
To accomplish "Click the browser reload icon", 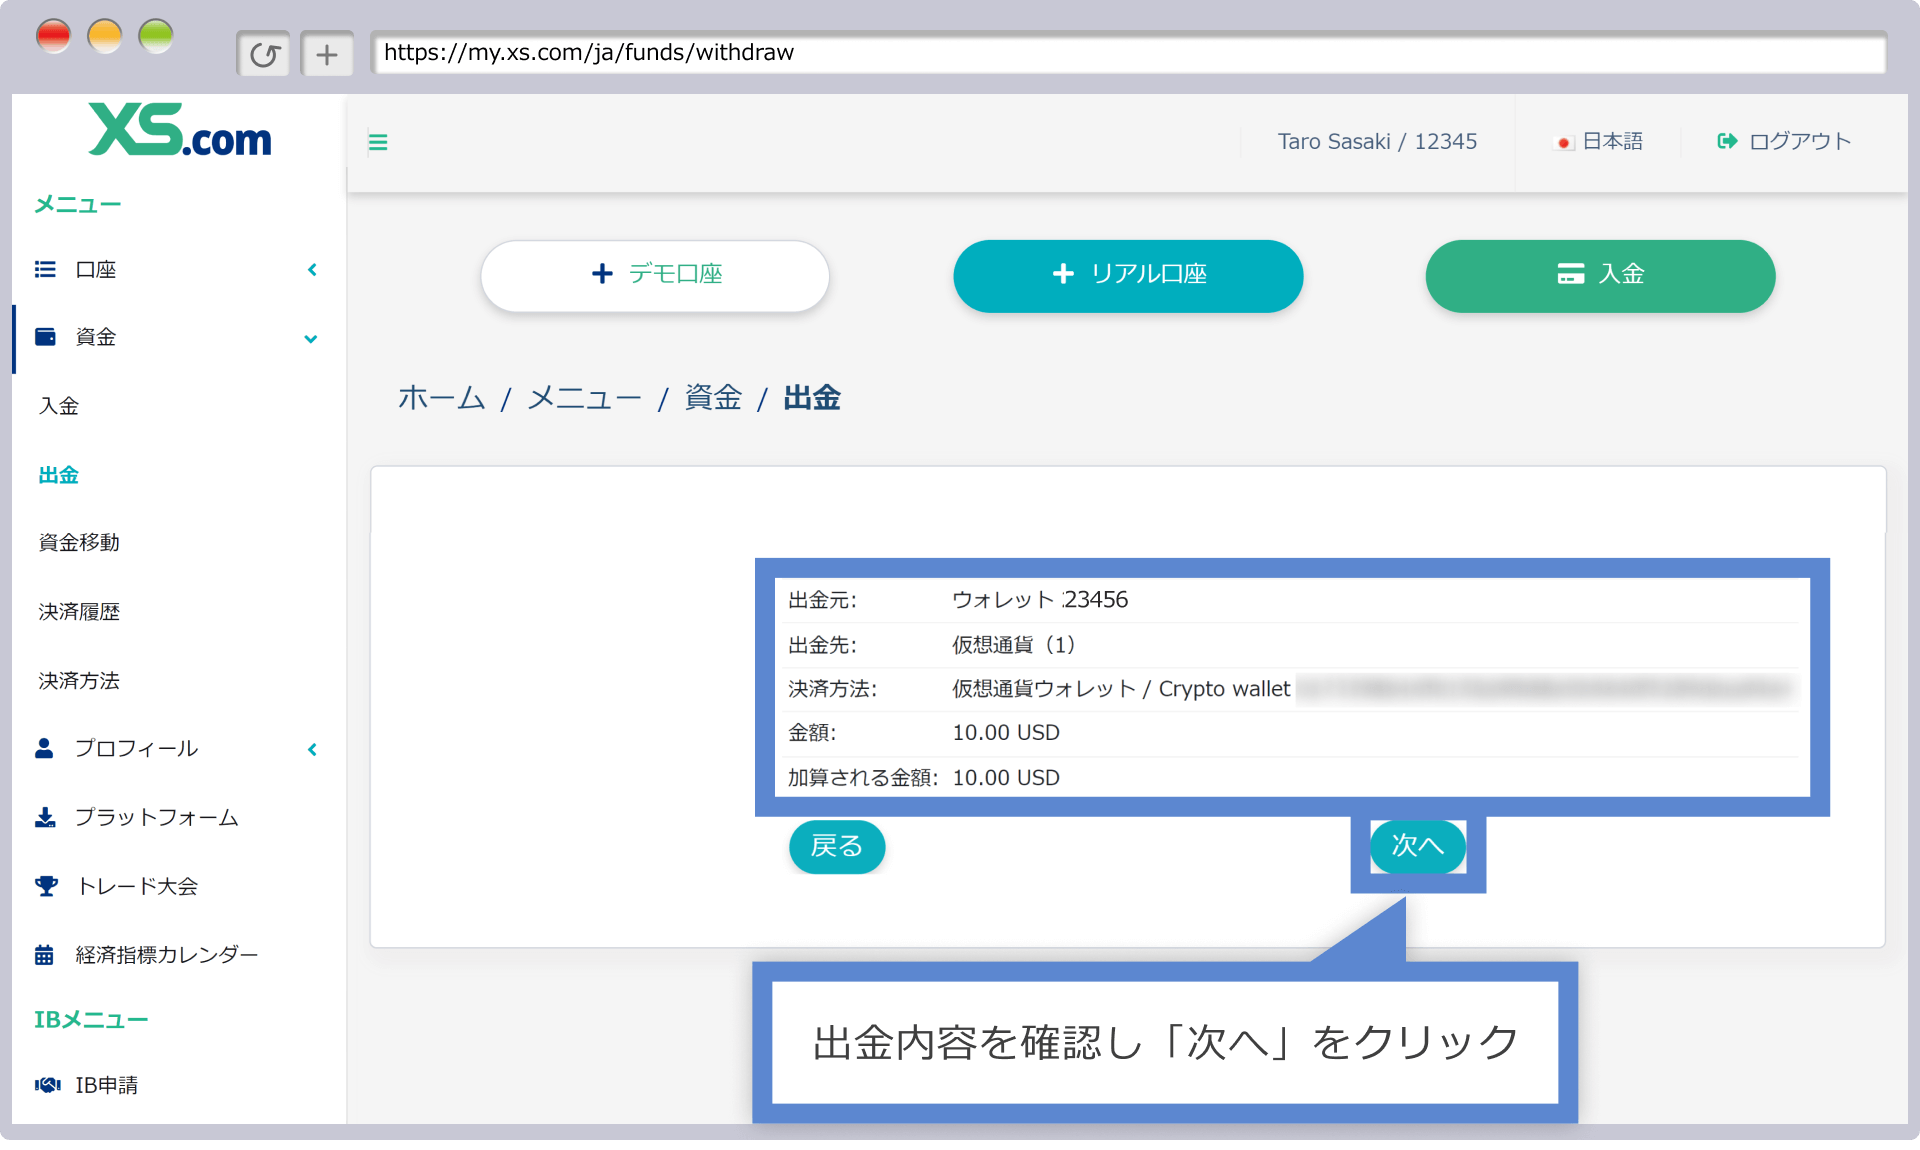I will pyautogui.click(x=264, y=54).
